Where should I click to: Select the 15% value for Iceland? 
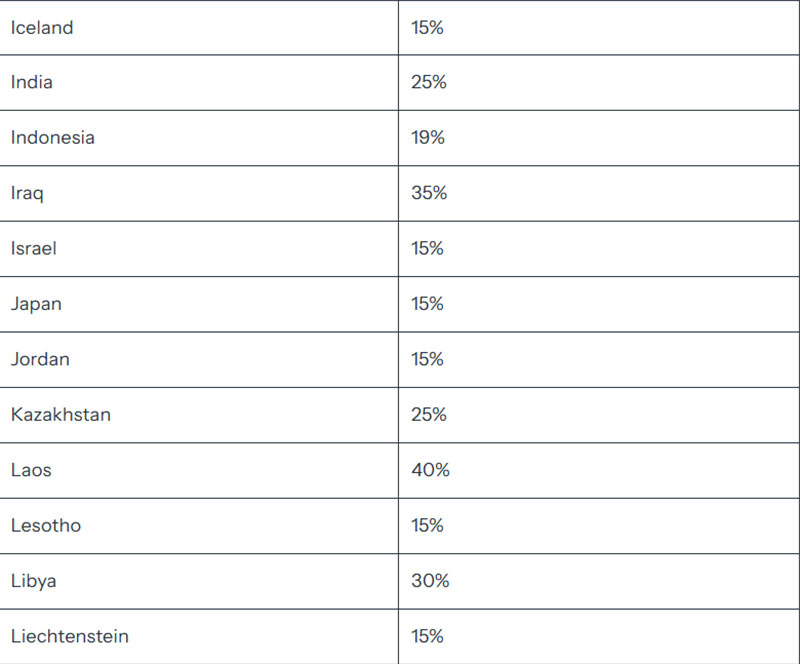coord(428,28)
